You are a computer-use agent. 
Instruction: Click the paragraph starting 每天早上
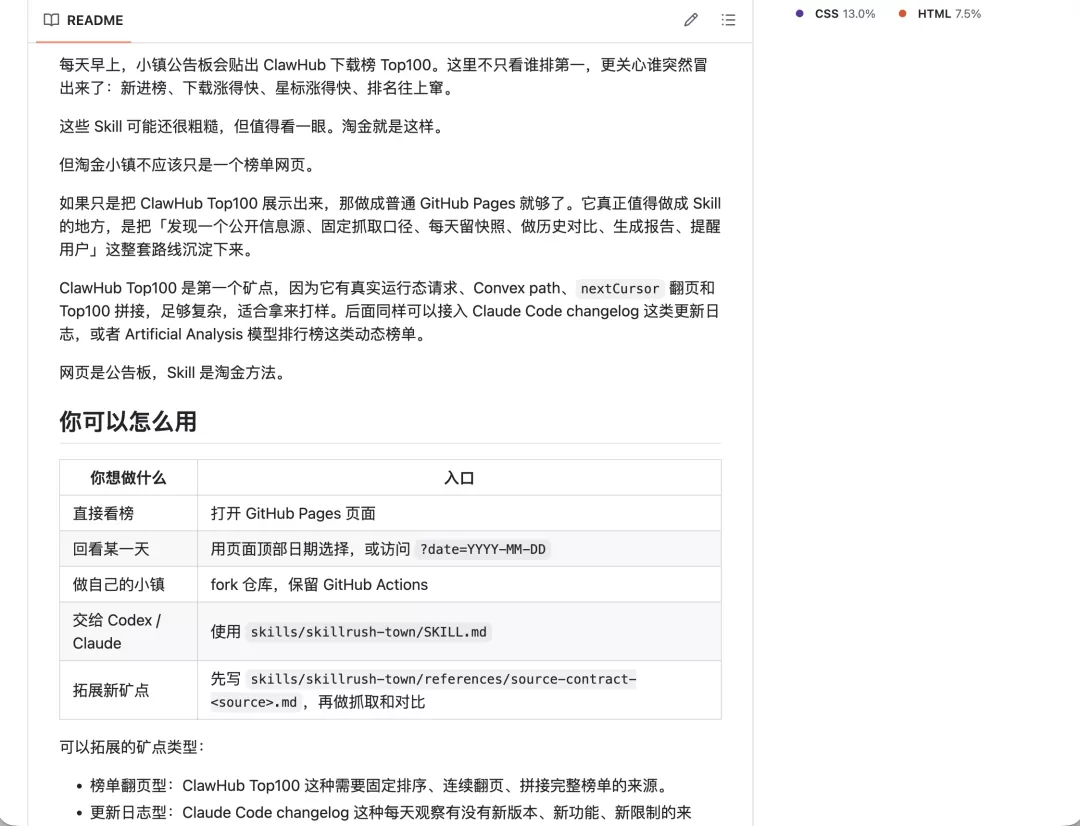[384, 76]
